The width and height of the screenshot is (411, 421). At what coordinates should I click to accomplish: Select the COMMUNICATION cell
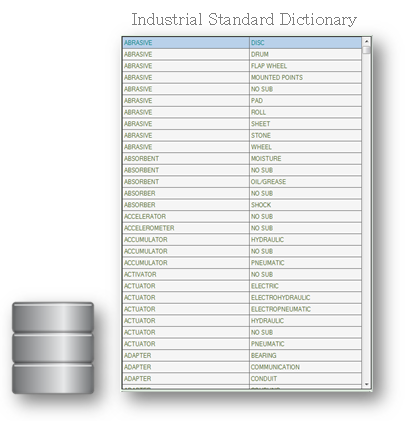click(305, 367)
